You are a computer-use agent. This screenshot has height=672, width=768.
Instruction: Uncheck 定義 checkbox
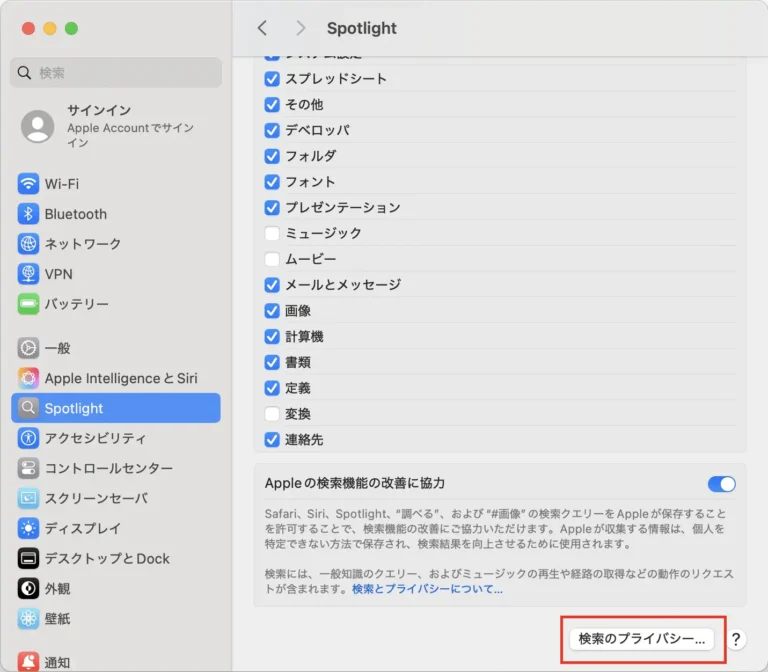pos(272,388)
